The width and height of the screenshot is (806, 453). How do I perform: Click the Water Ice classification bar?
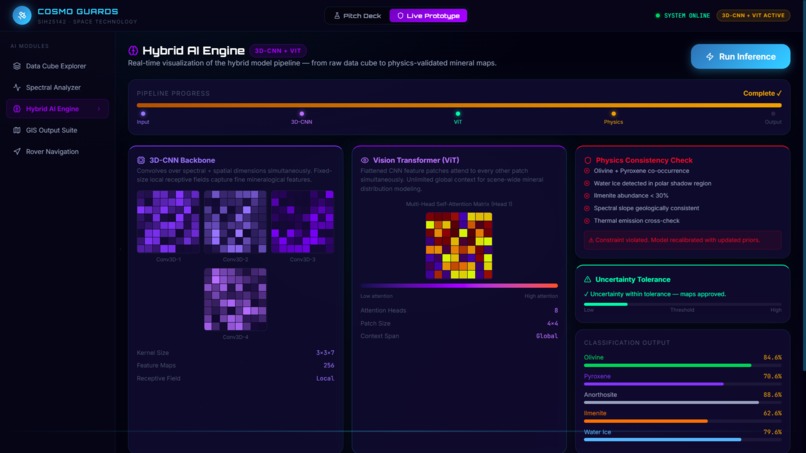click(x=683, y=440)
